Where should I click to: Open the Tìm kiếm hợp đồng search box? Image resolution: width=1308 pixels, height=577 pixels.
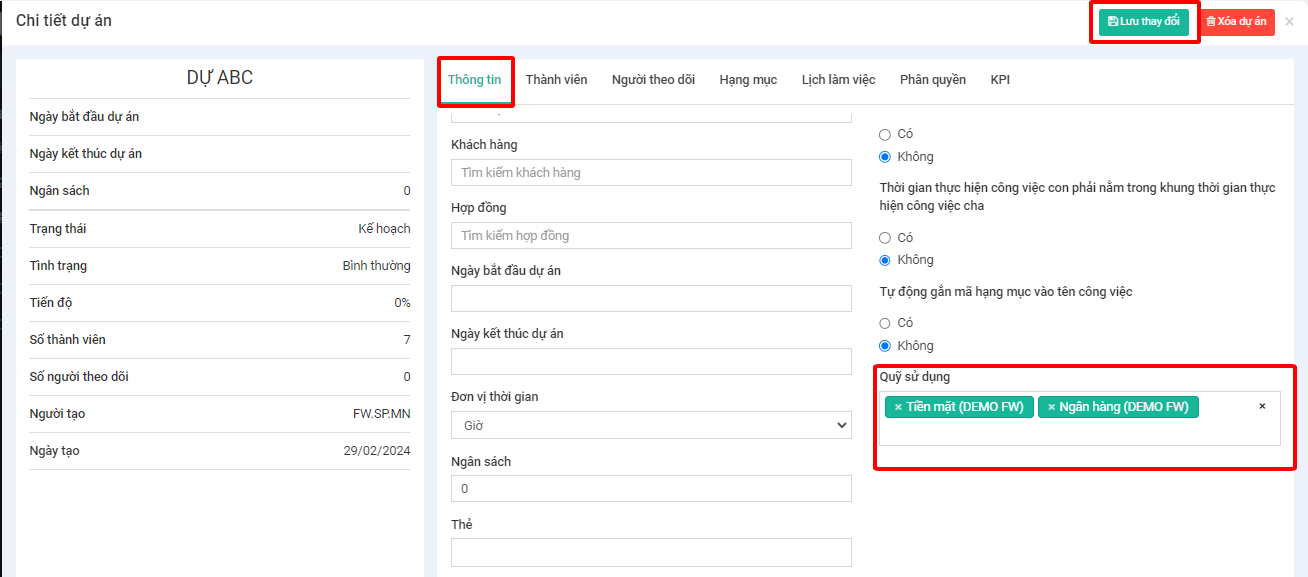click(651, 236)
